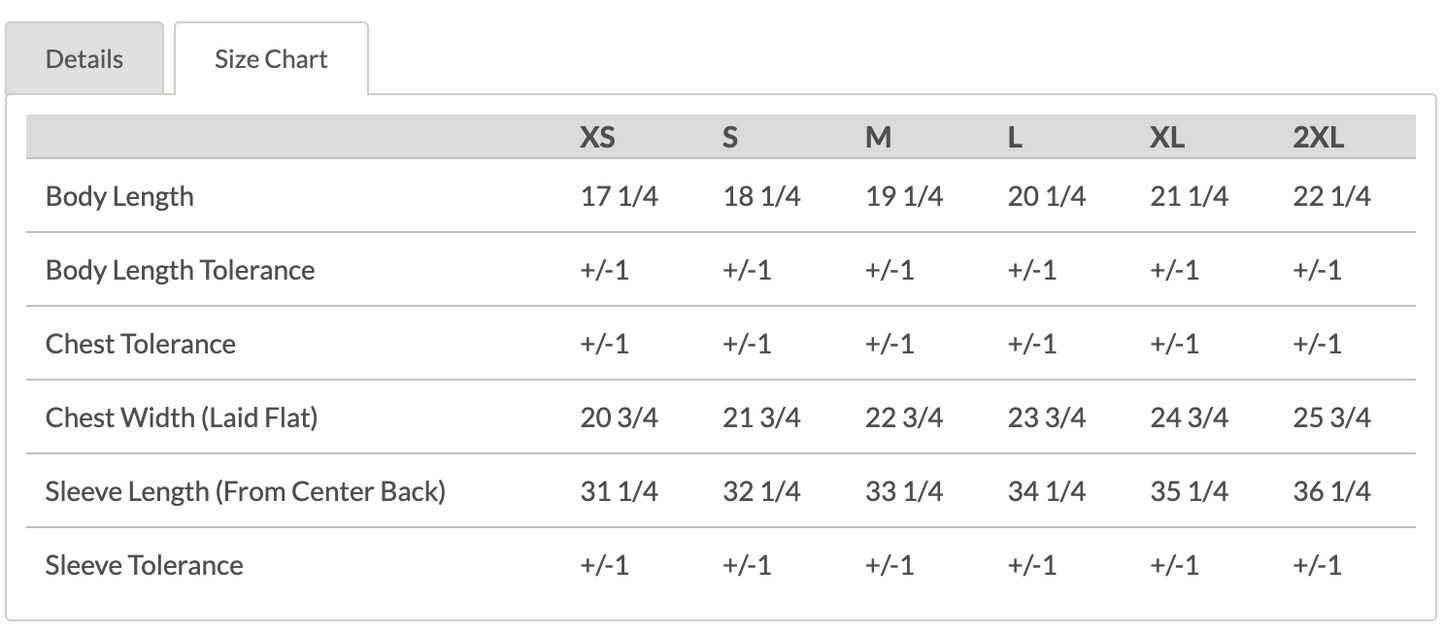
Task: Switch to the Details tab
Action: tap(84, 59)
